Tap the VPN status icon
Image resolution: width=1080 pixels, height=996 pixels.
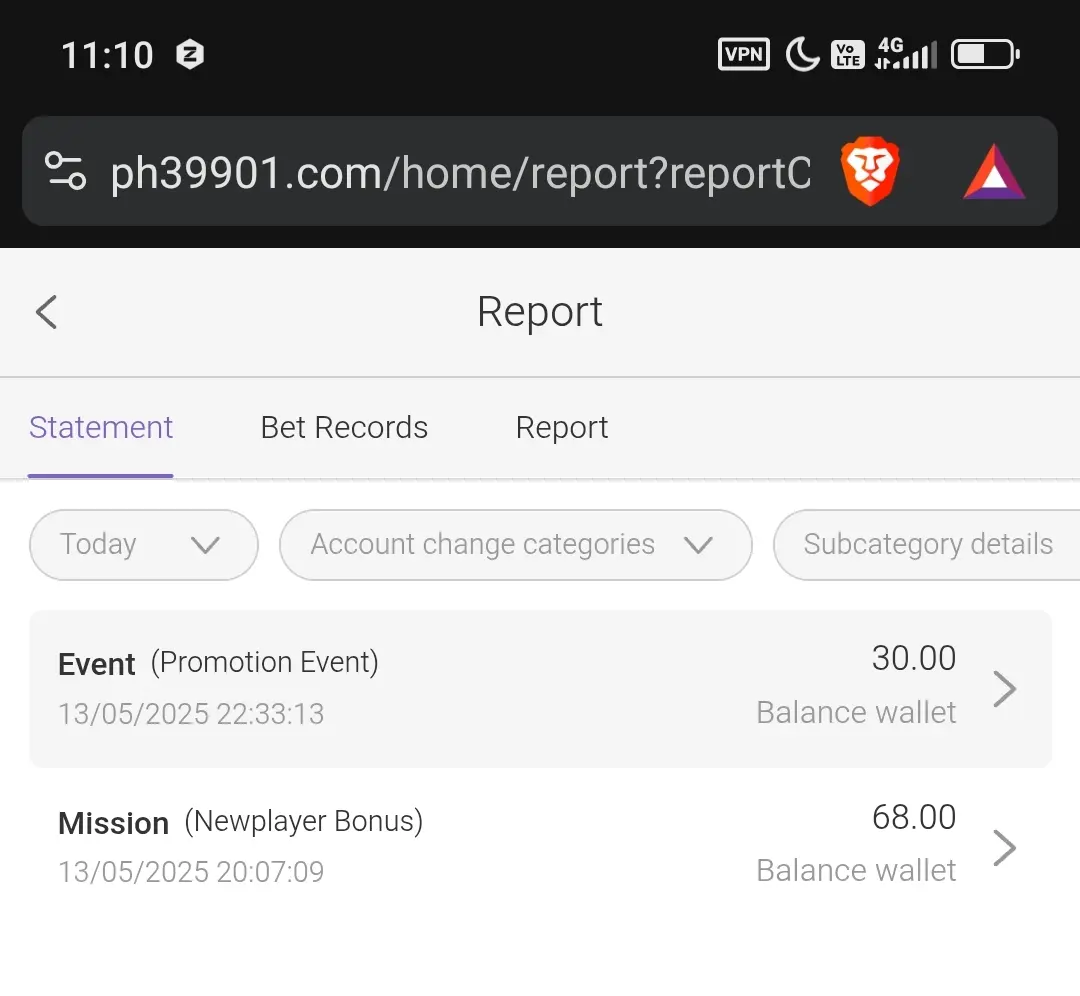pos(744,54)
